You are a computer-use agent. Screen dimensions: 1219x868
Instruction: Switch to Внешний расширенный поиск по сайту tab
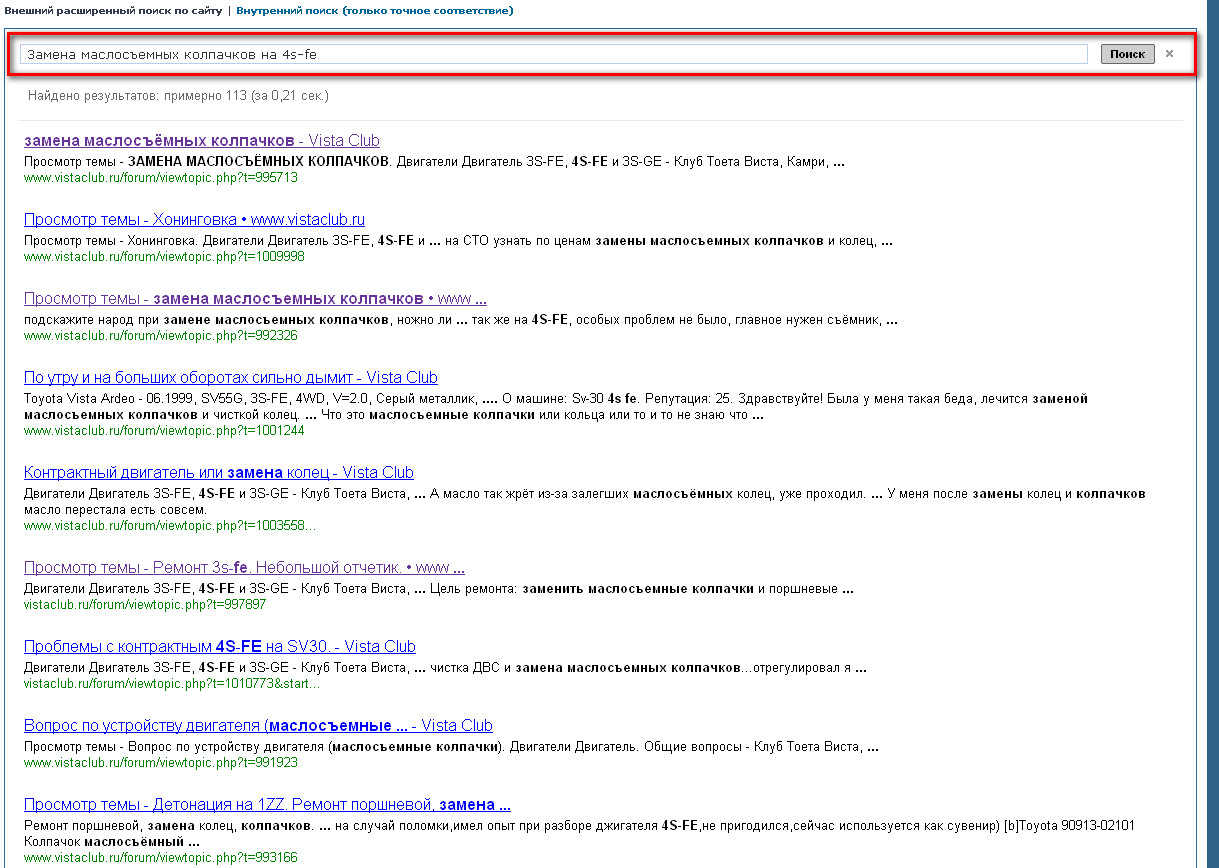(113, 10)
